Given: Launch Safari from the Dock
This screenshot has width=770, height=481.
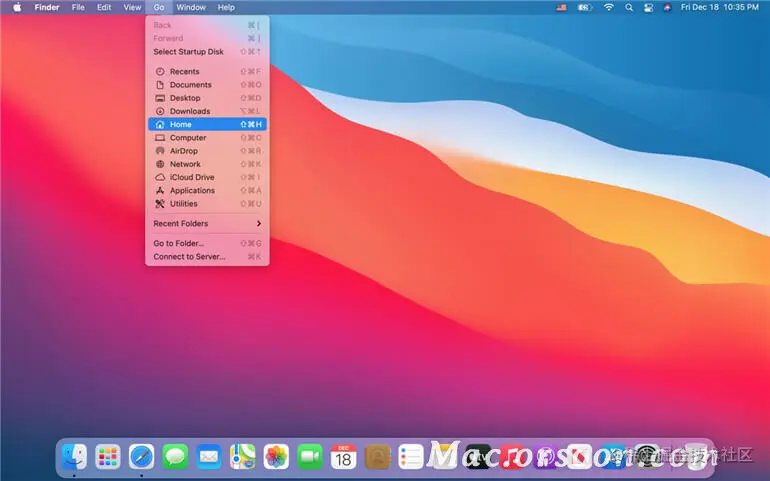Looking at the screenshot, I should (x=141, y=457).
